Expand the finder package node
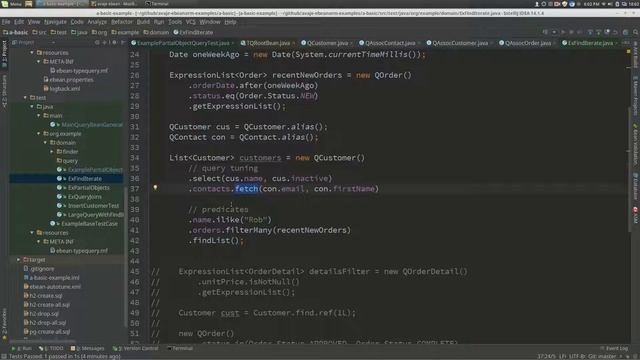The image size is (640, 360). [52, 151]
